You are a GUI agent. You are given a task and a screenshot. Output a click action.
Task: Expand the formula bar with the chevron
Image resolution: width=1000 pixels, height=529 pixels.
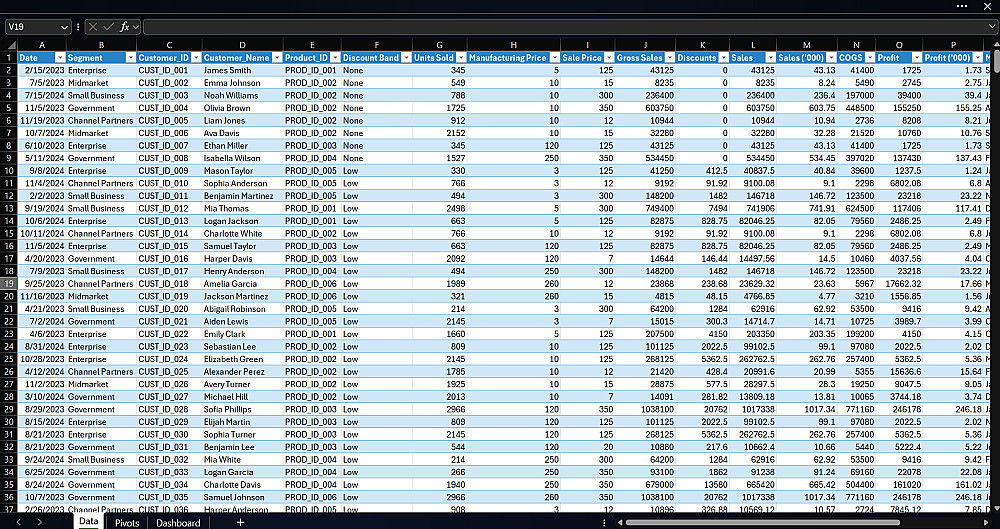(993, 27)
